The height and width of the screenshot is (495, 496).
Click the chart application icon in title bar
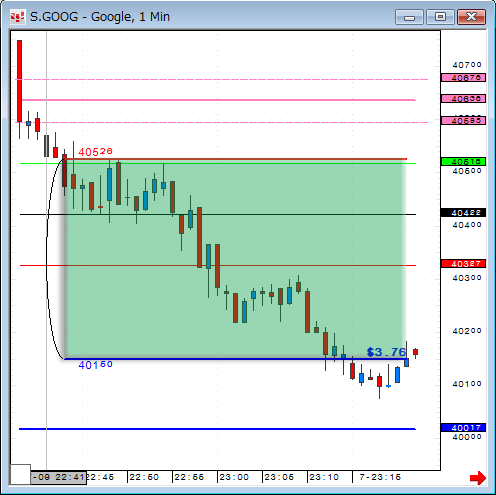tap(17, 17)
